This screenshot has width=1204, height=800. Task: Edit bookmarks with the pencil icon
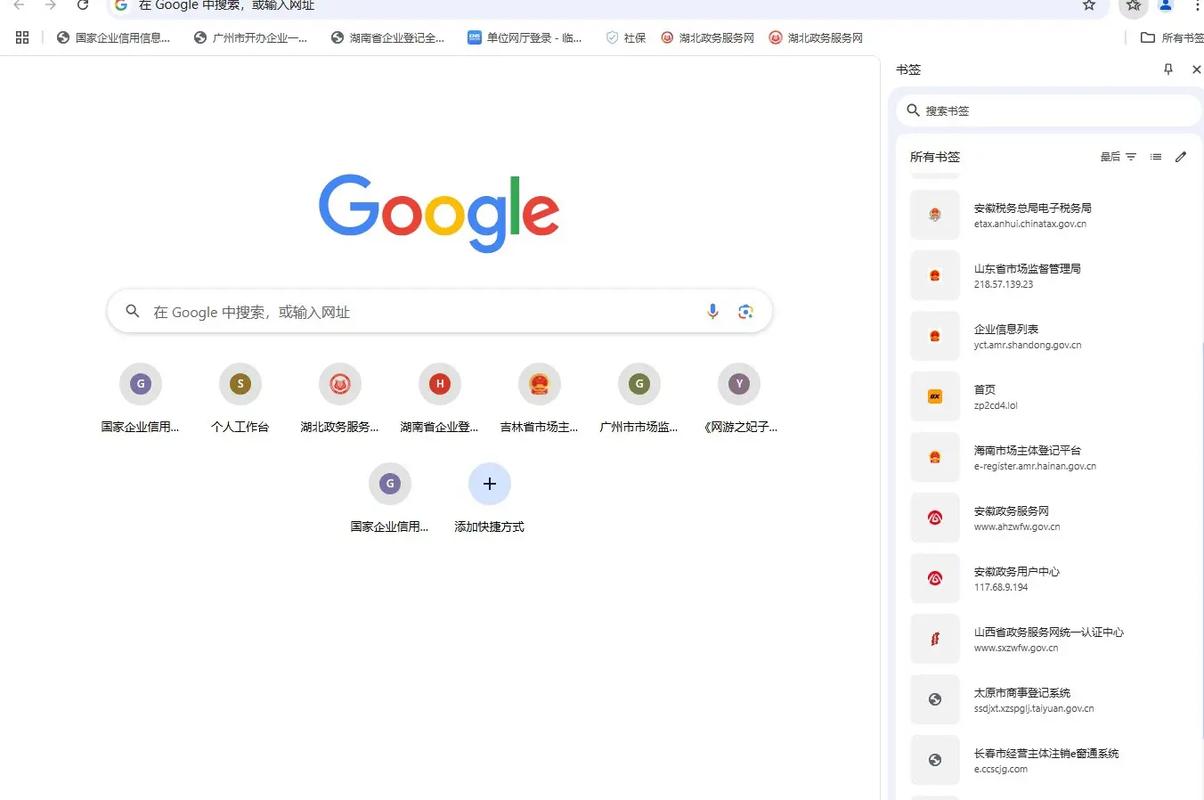[x=1181, y=157]
